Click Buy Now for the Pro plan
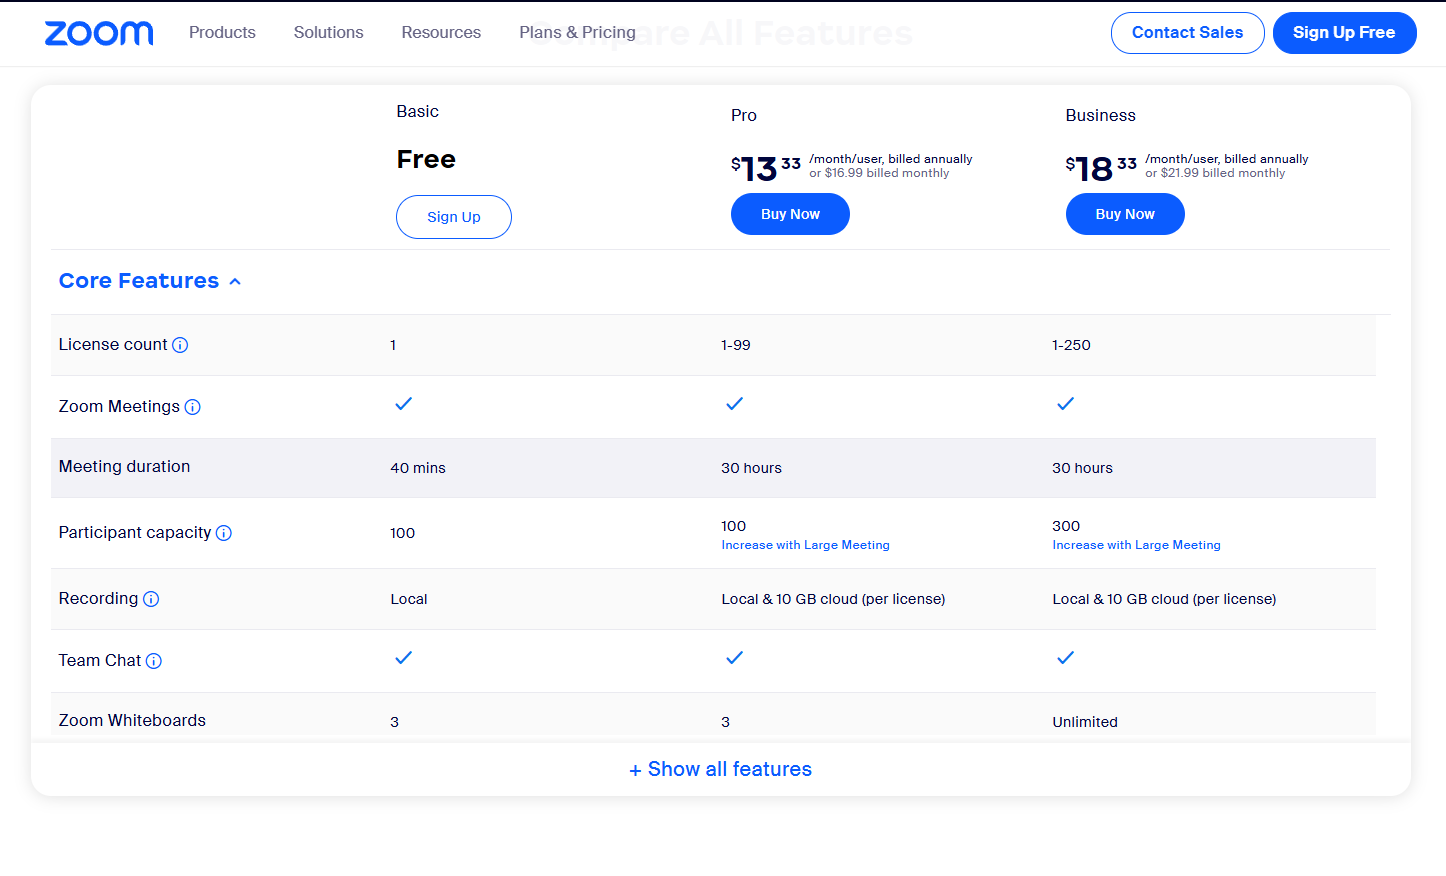Viewport: 1446px width, 876px height. [790, 215]
